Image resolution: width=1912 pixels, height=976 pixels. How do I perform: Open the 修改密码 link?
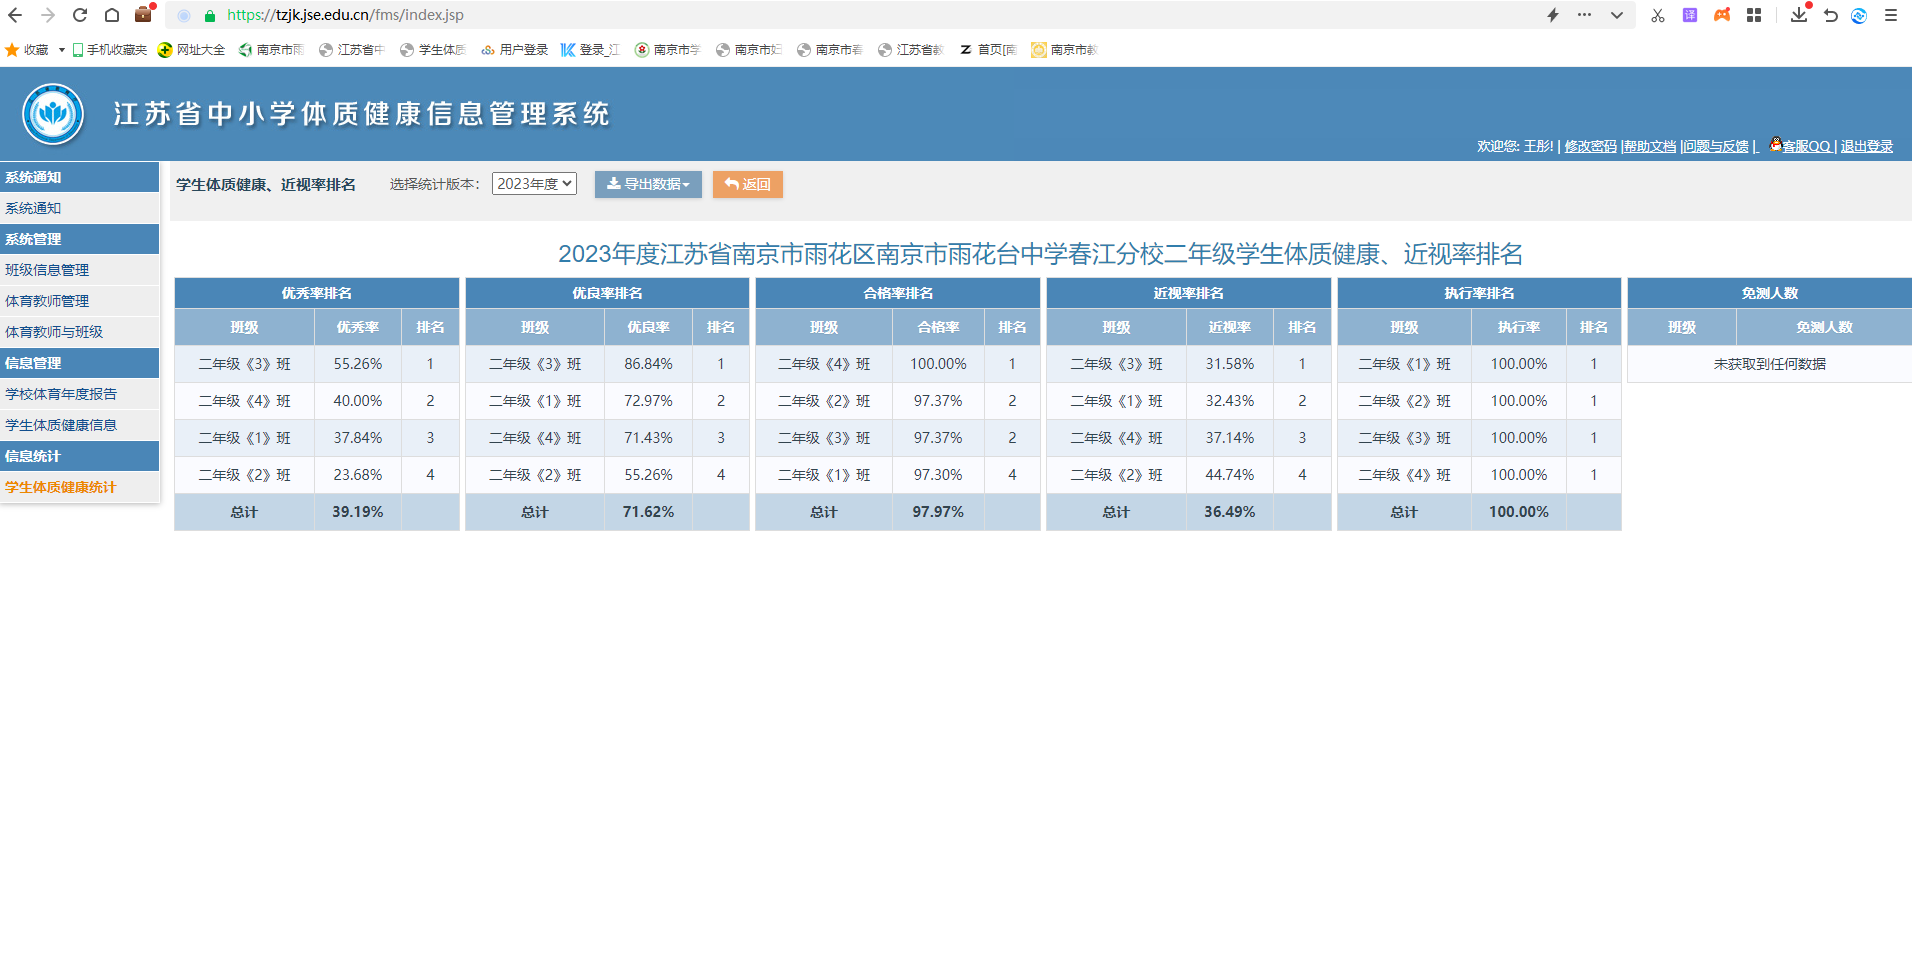tap(1590, 146)
